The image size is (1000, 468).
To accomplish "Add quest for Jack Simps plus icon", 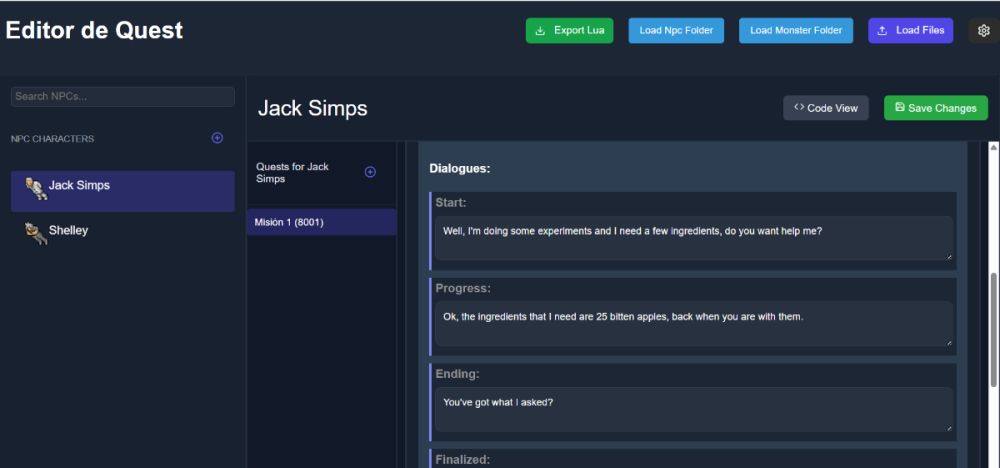I will click(x=370, y=172).
